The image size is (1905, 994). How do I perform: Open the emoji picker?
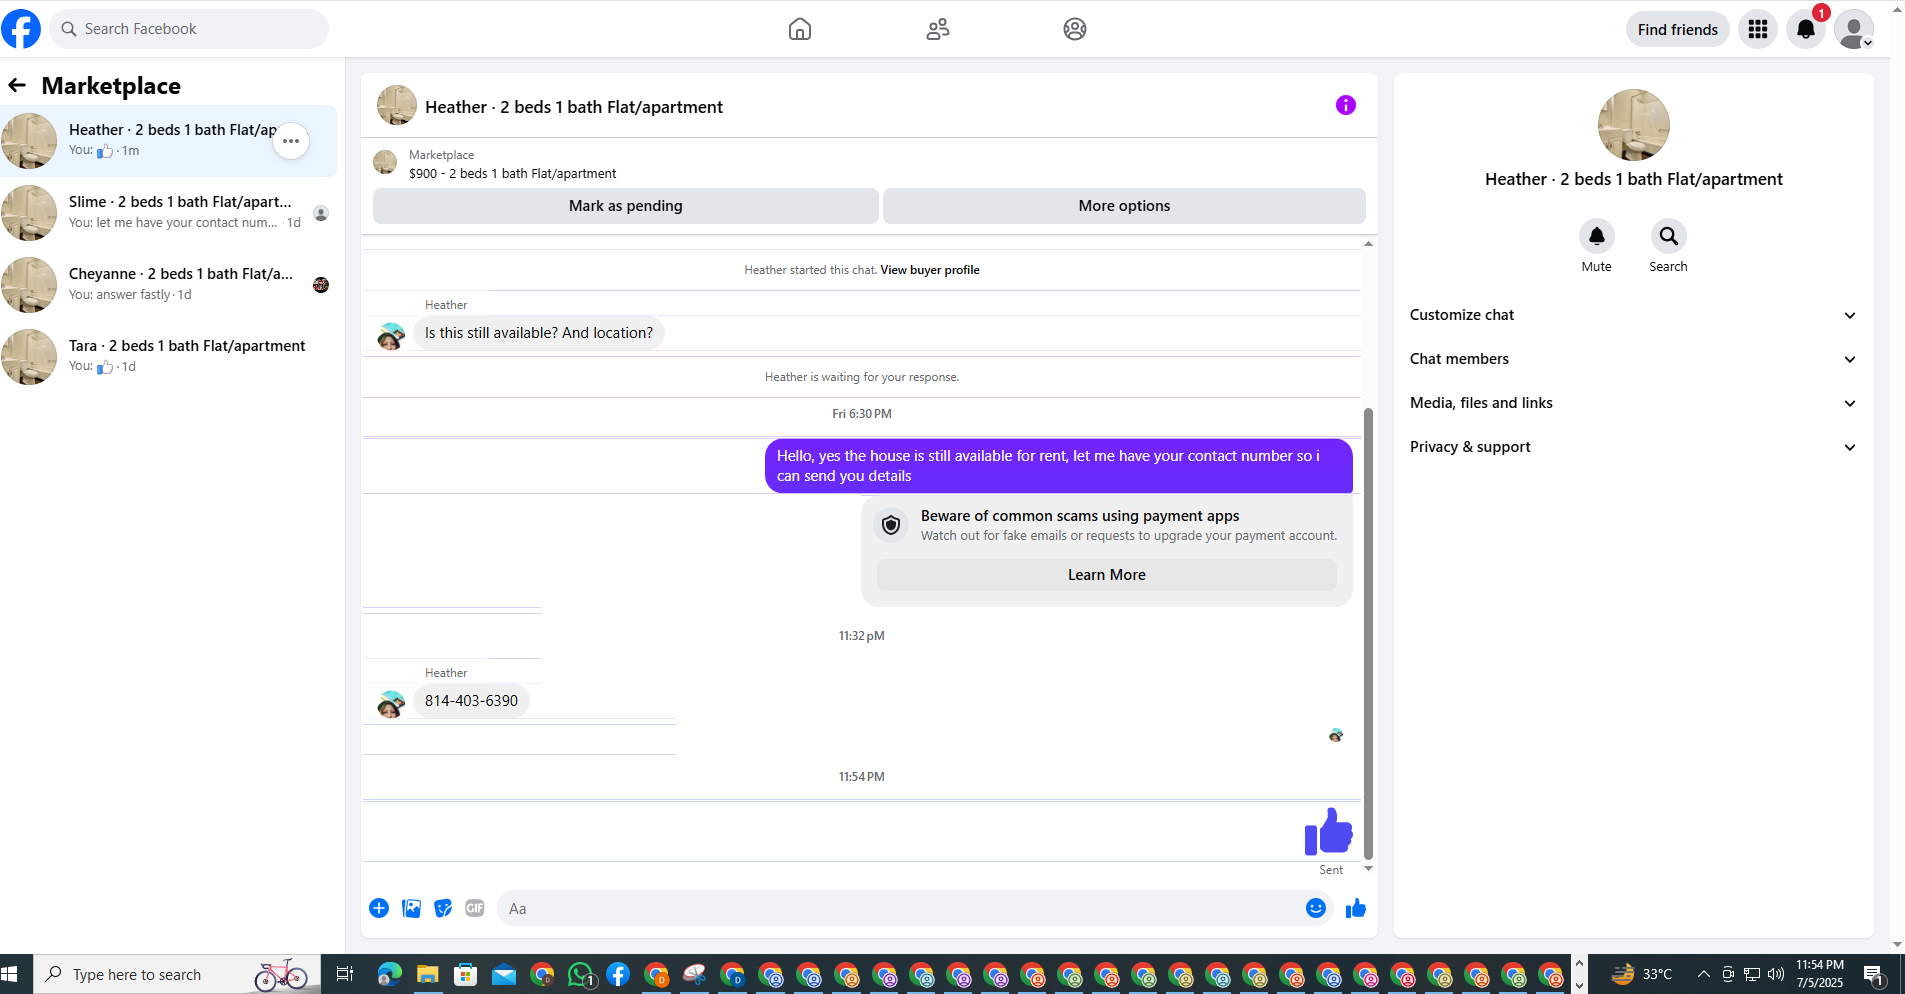1316,908
